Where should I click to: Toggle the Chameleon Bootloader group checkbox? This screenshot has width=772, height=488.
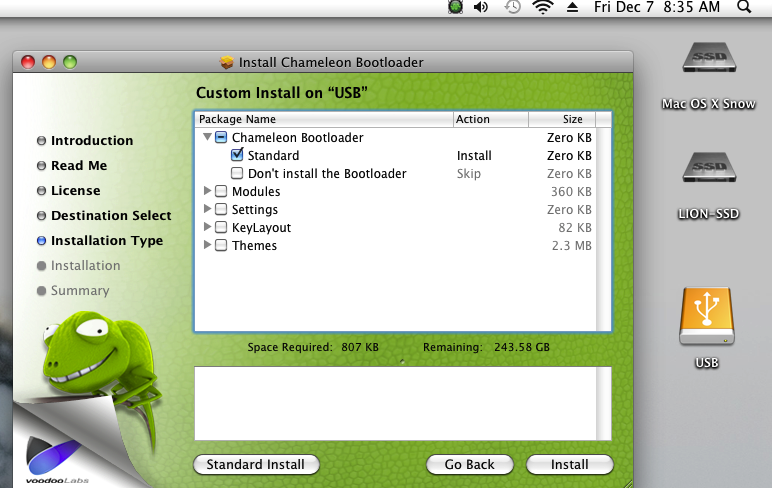point(221,137)
